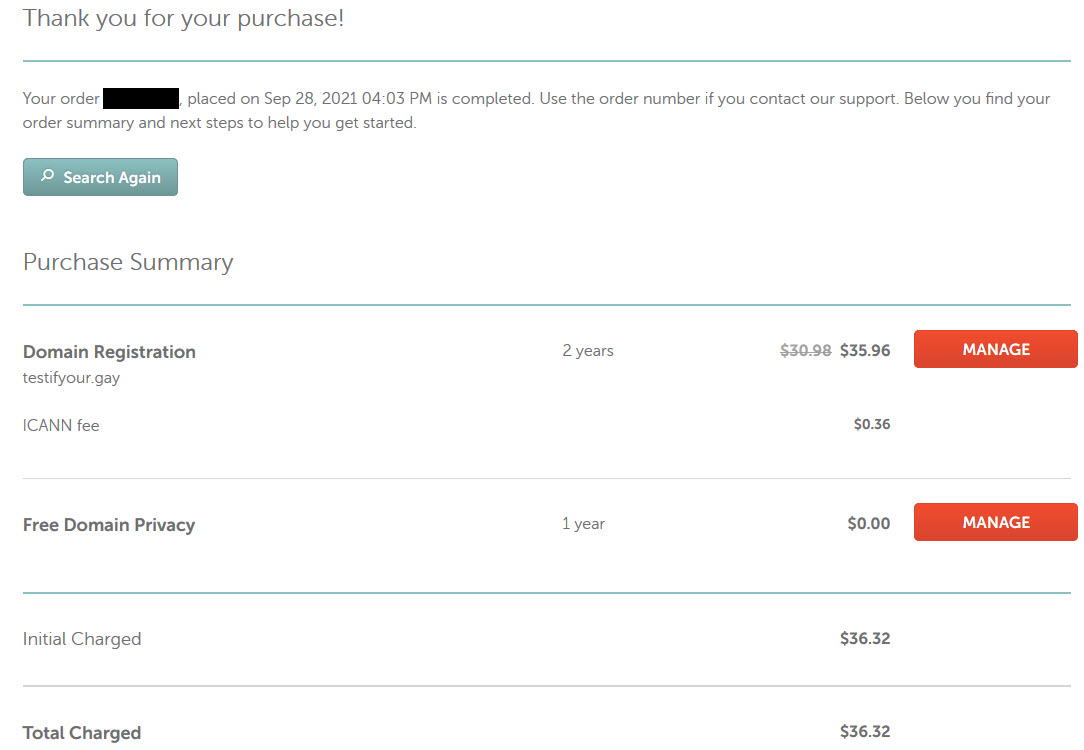The height and width of the screenshot is (750, 1084).
Task: Select the Free Domain Privacy heading
Action: click(109, 525)
